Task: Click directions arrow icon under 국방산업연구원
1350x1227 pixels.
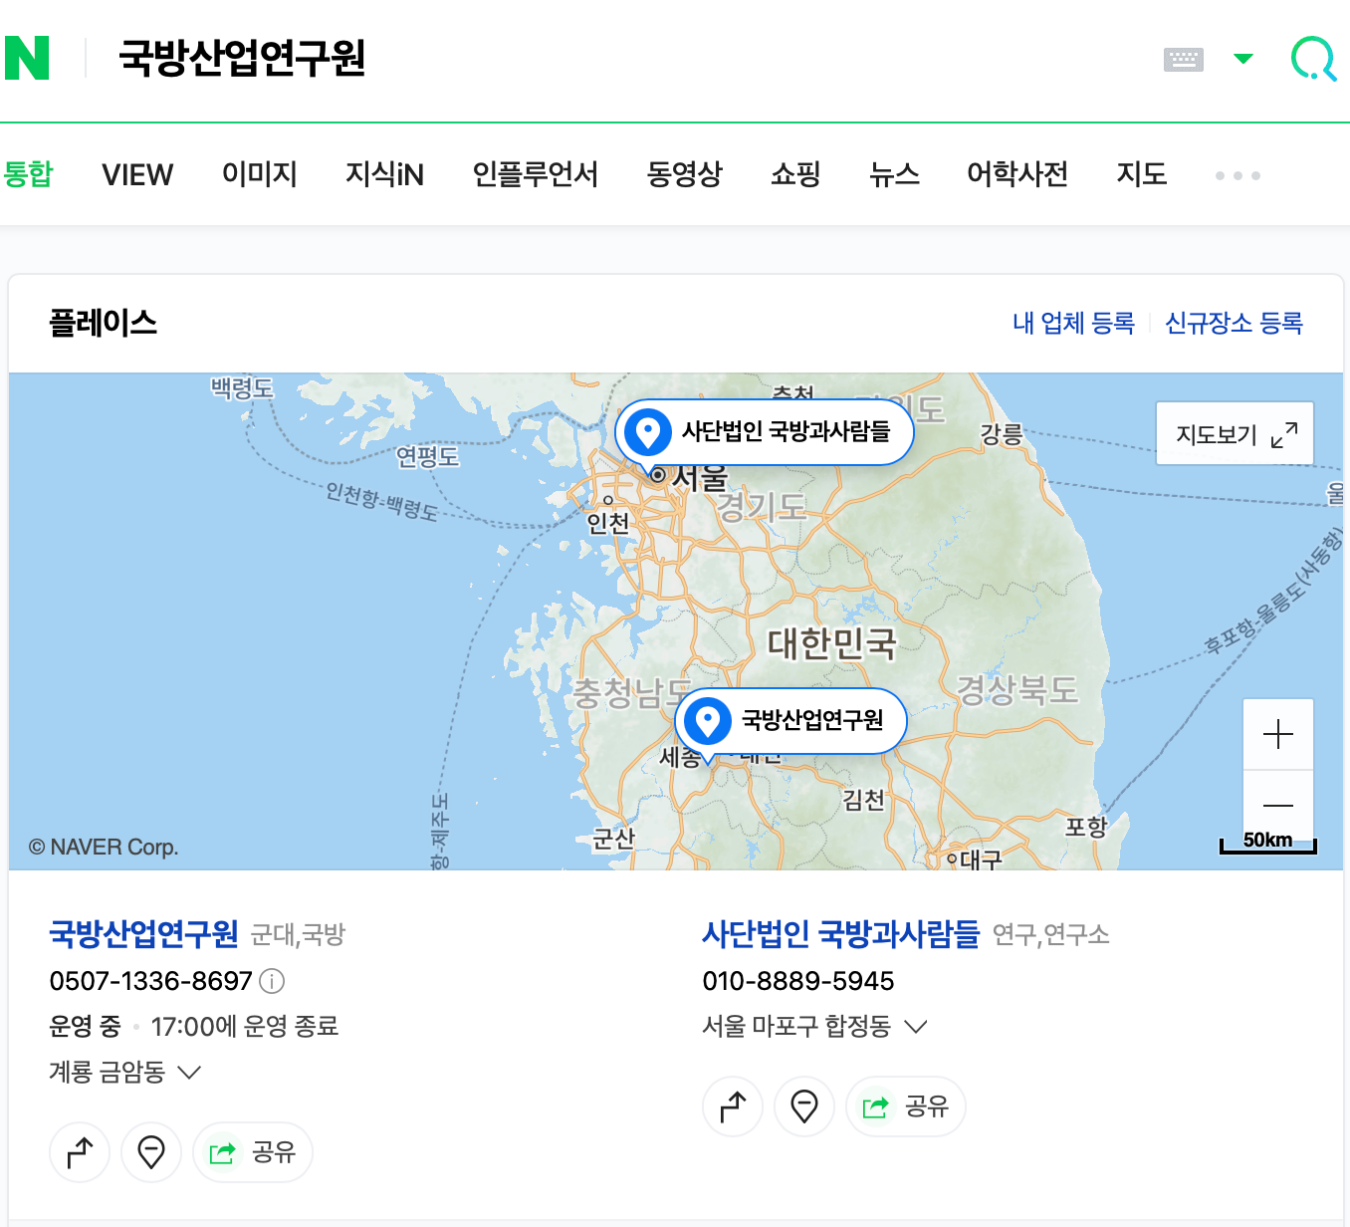Action: pyautogui.click(x=80, y=1152)
